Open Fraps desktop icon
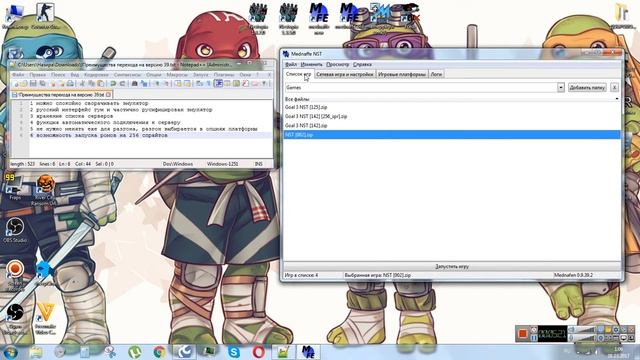The height and width of the screenshot is (360, 640). [14, 187]
